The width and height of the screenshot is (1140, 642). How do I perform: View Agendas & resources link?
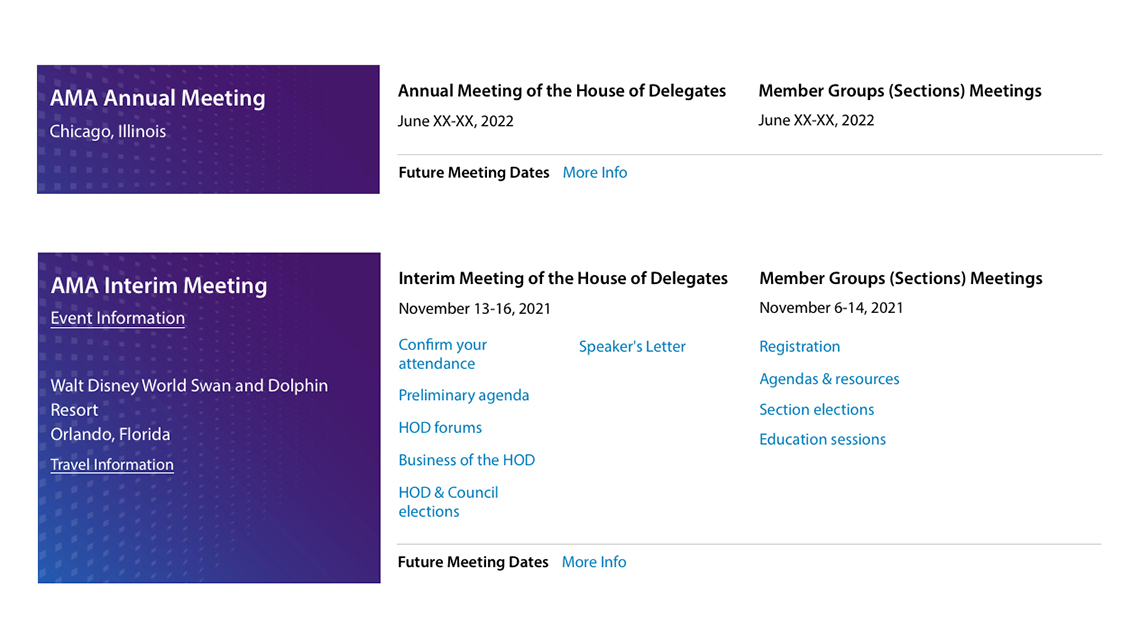829,379
